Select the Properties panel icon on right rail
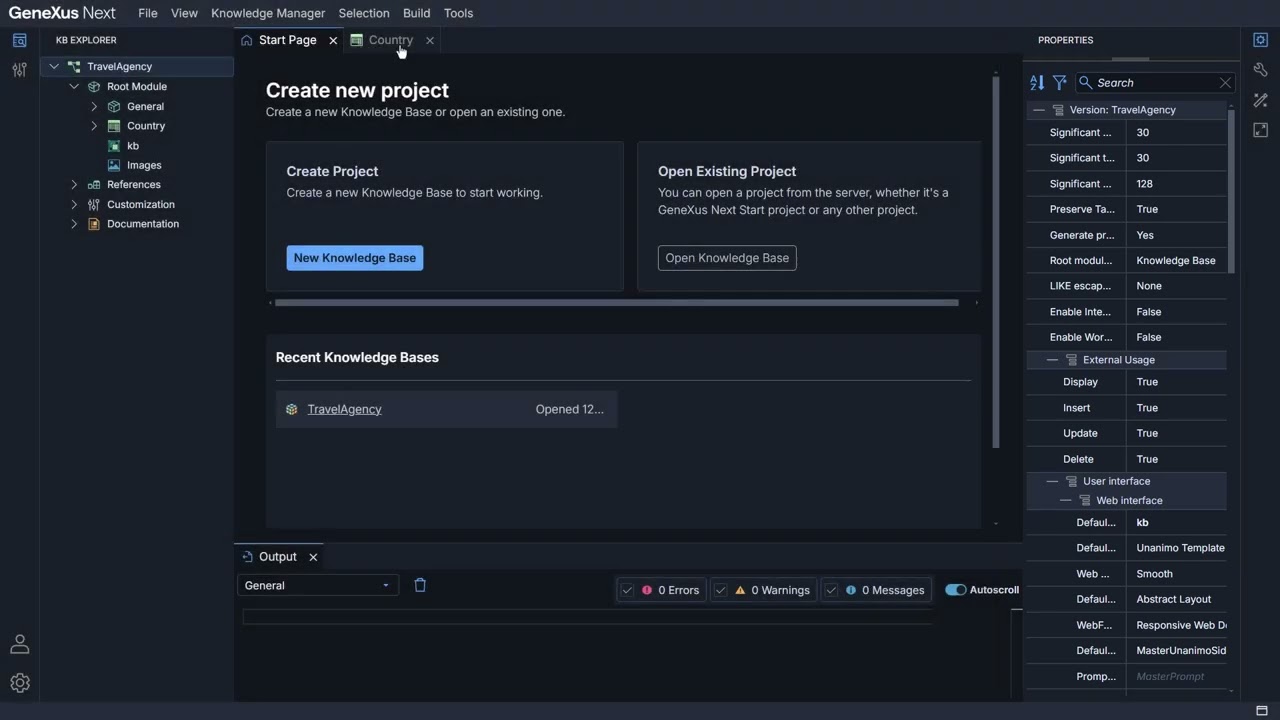Image resolution: width=1280 pixels, height=720 pixels. pos(1260,40)
